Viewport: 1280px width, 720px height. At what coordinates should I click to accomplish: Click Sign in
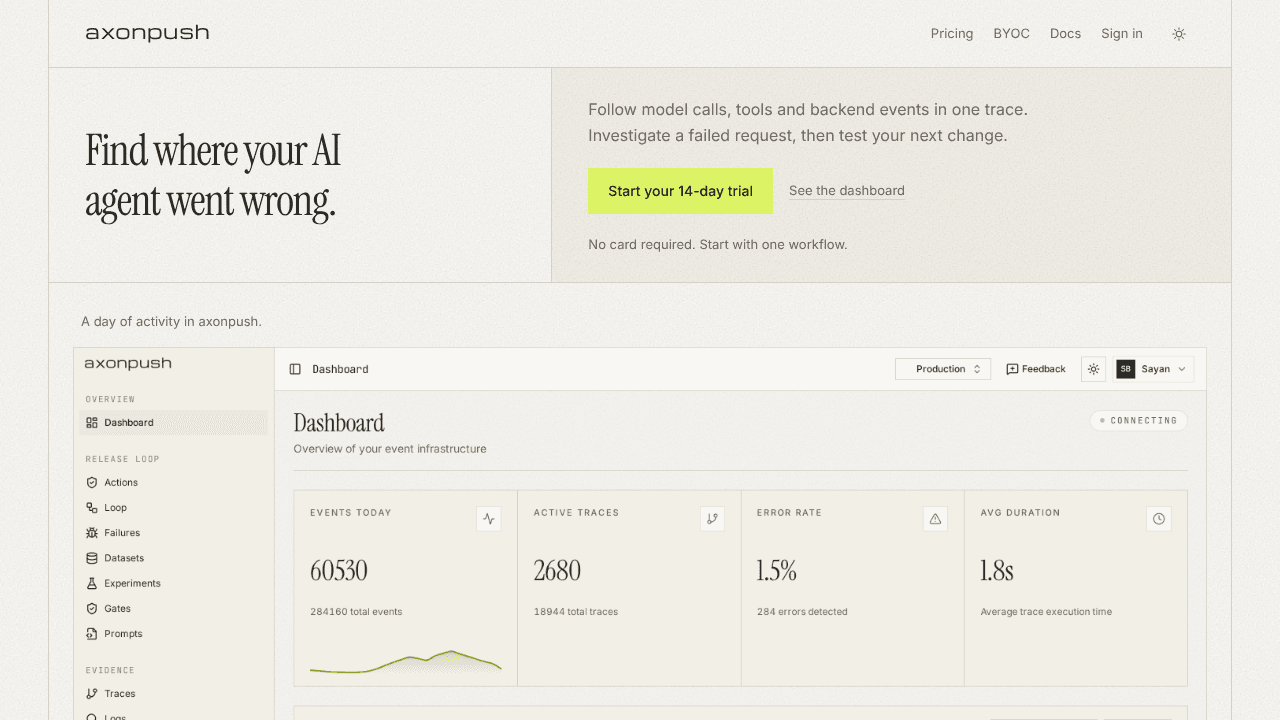[1122, 34]
